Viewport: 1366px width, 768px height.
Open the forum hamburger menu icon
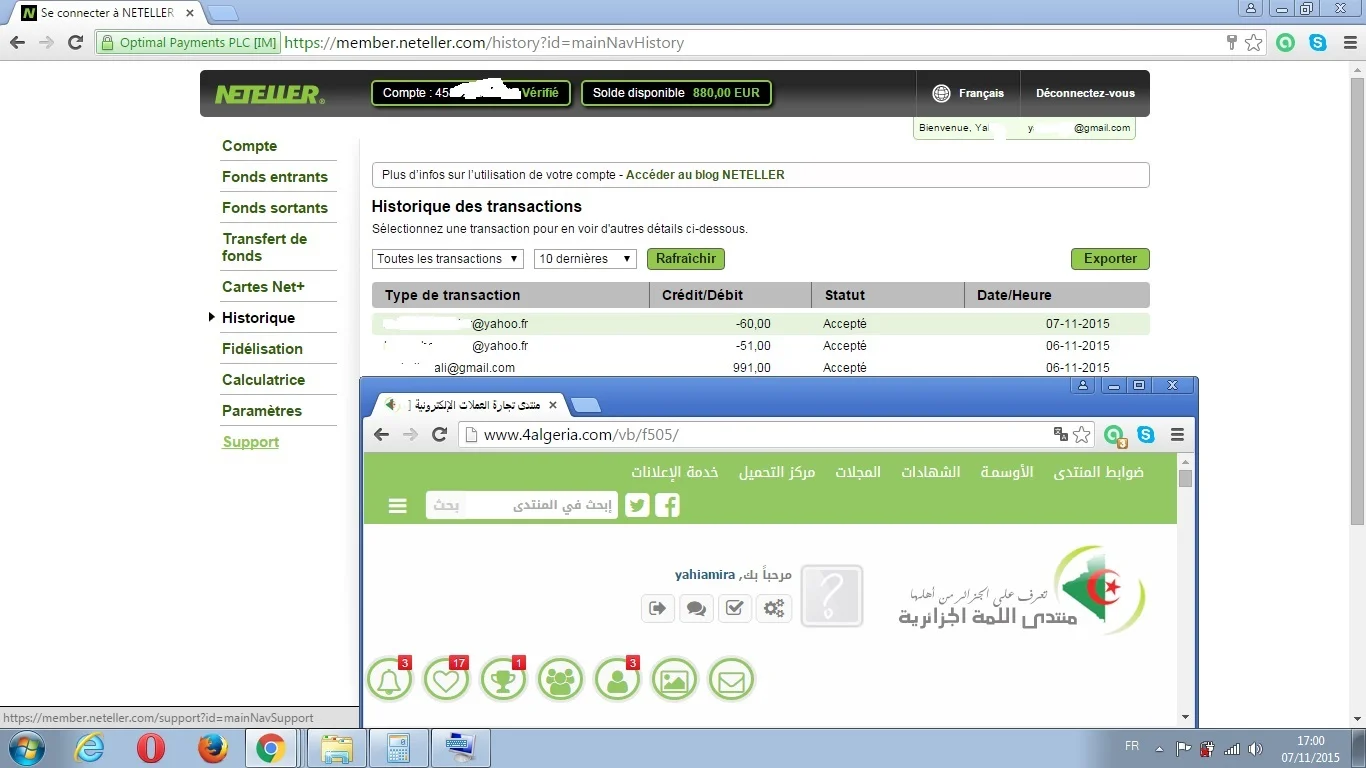click(x=398, y=506)
